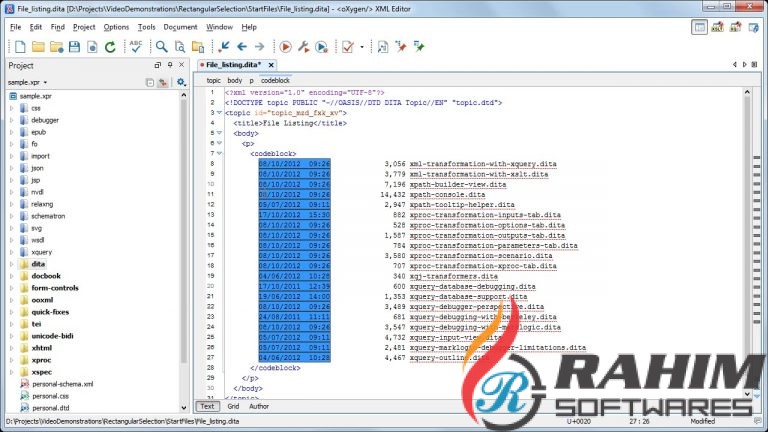Click the red pin toolbar icon
This screenshot has height=432, width=768.
pos(401,47)
